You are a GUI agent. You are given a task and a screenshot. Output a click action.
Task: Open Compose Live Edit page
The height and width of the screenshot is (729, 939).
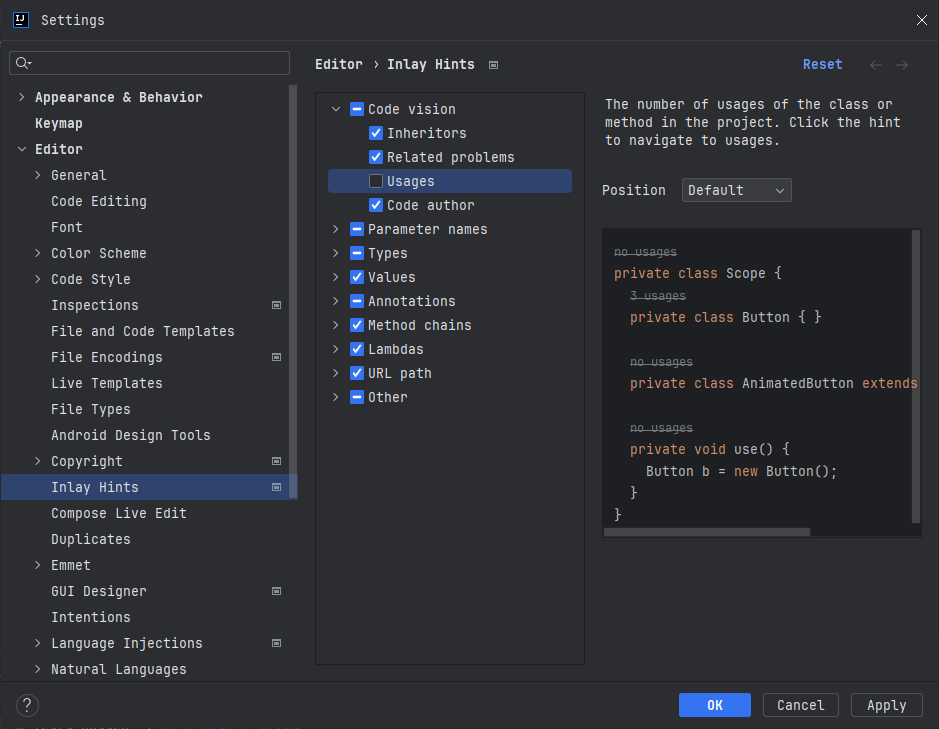[119, 513]
